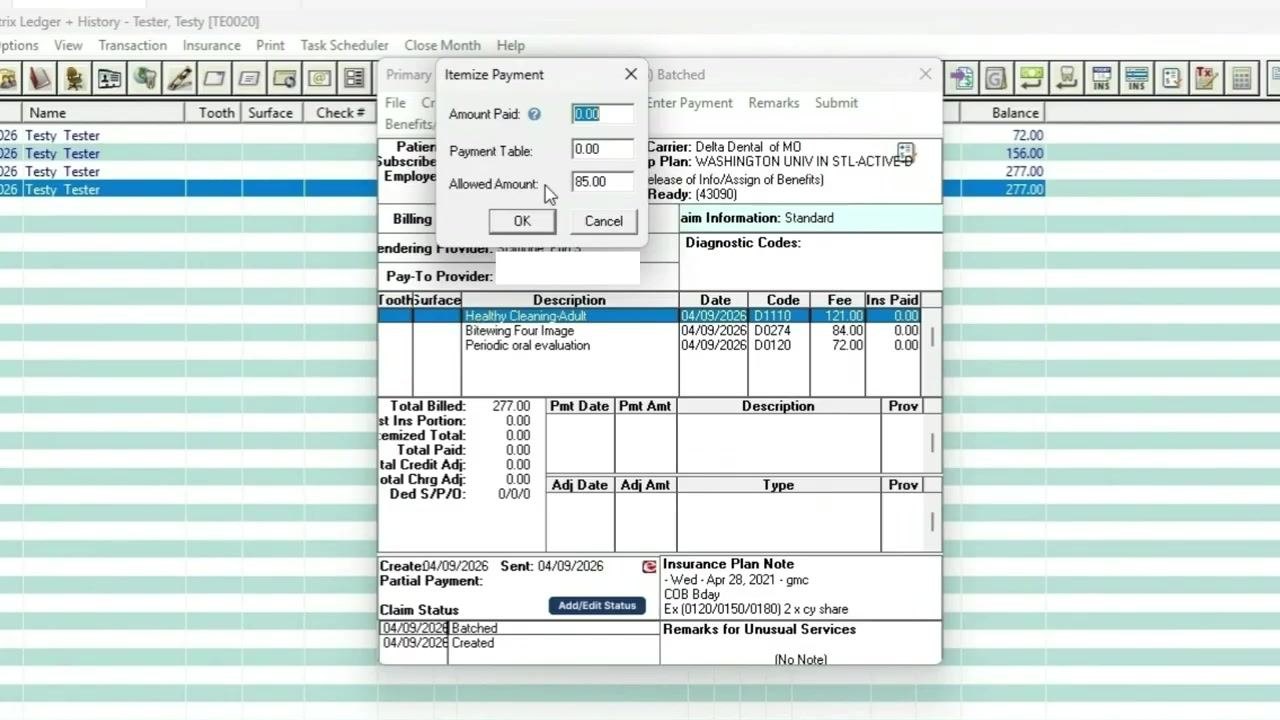Open the letter G toolbar icon
Image resolution: width=1280 pixels, height=720 pixels.
point(996,77)
